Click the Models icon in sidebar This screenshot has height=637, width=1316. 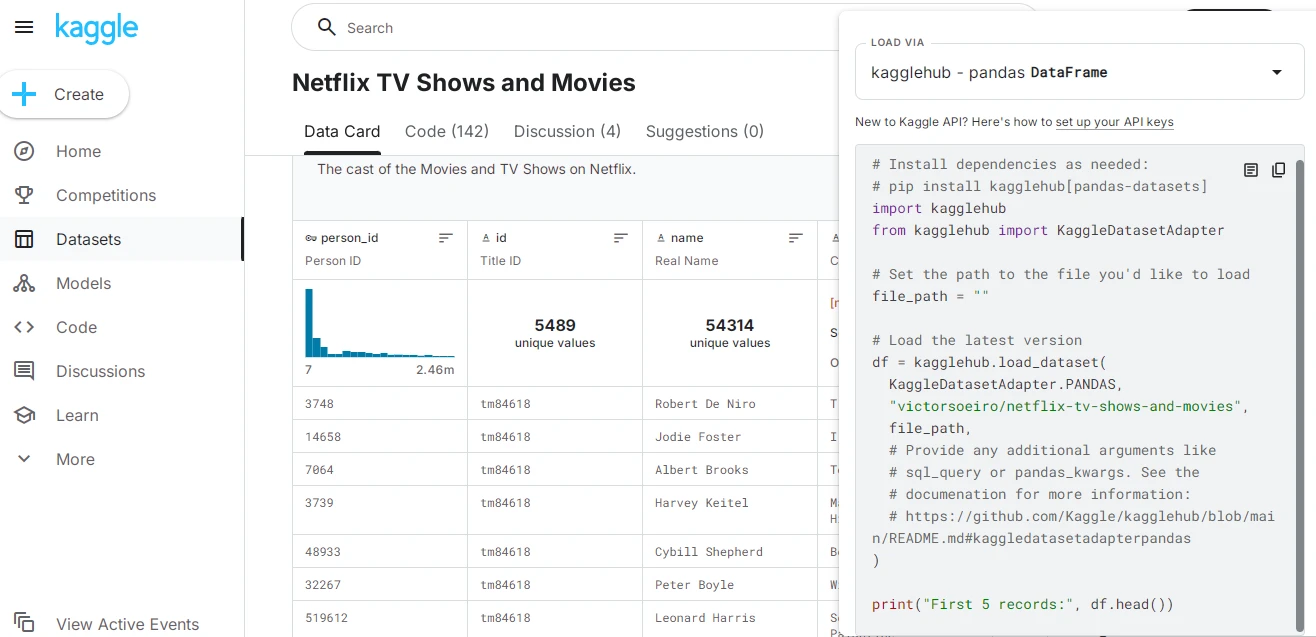coord(24,283)
